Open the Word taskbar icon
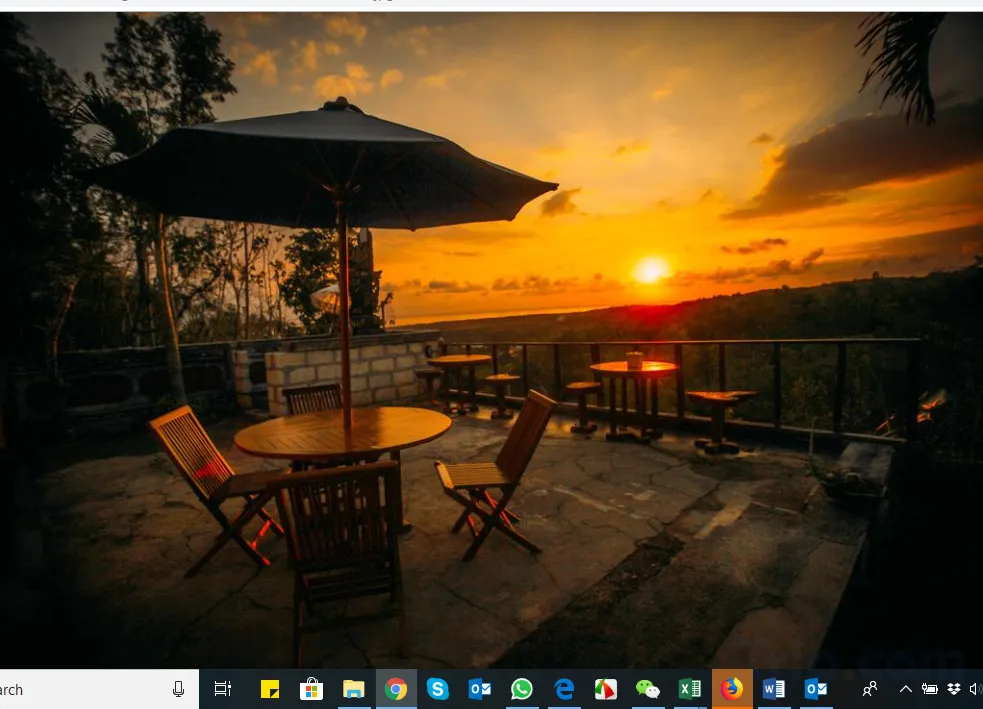983x709 pixels. (x=774, y=689)
